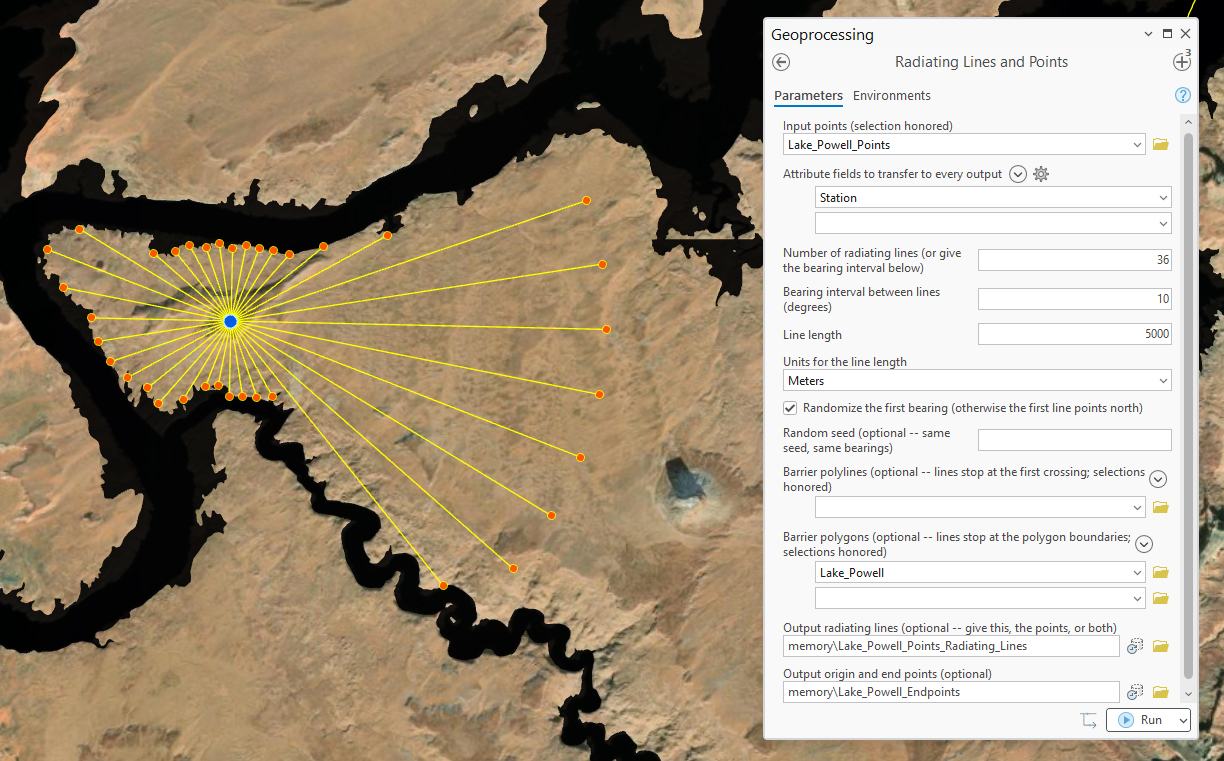The image size is (1224, 761).
Task: Open the Units Meters dropdown
Action: [1163, 381]
